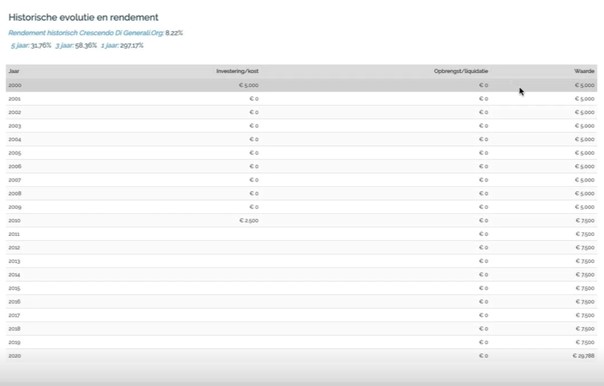Click the € 5.000 investment in row 2000
Screen dimensions: 604x386
pos(249,85)
